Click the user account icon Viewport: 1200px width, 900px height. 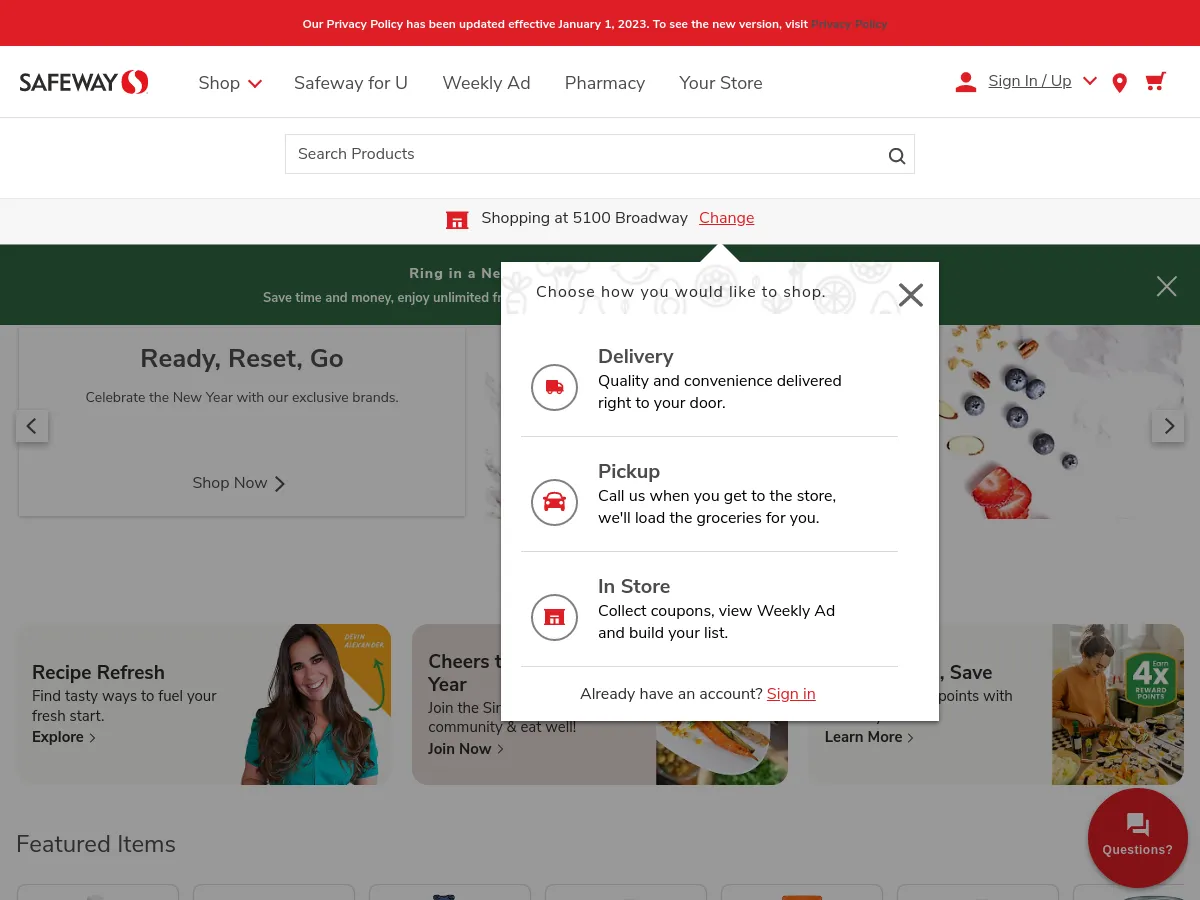[965, 81]
